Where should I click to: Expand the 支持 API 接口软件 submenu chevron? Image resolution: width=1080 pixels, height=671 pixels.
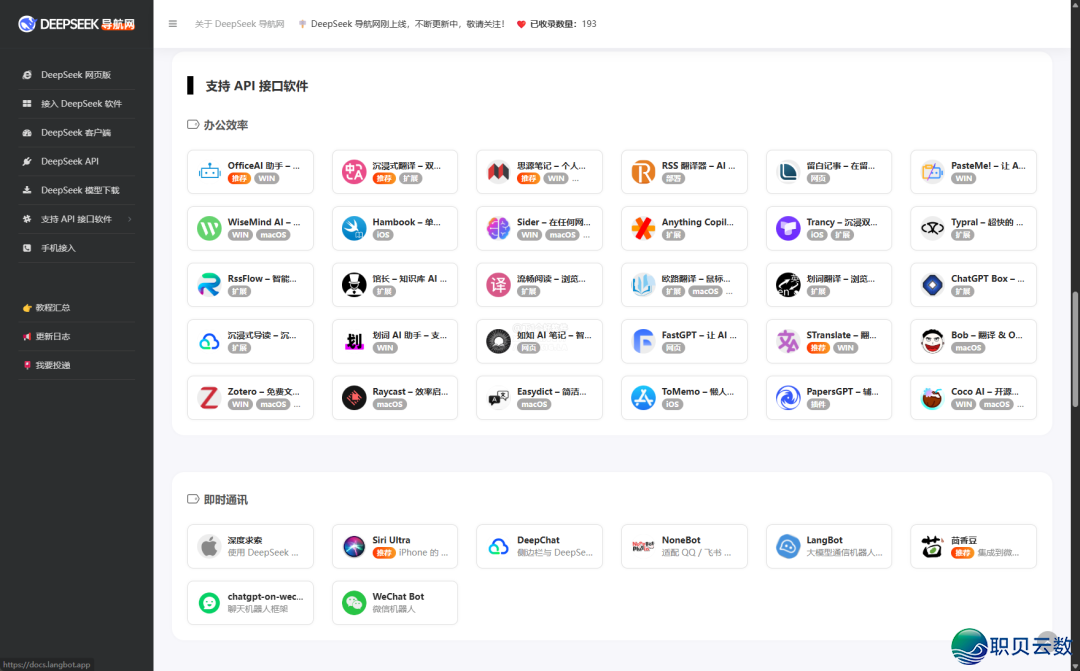pyautogui.click(x=129, y=219)
